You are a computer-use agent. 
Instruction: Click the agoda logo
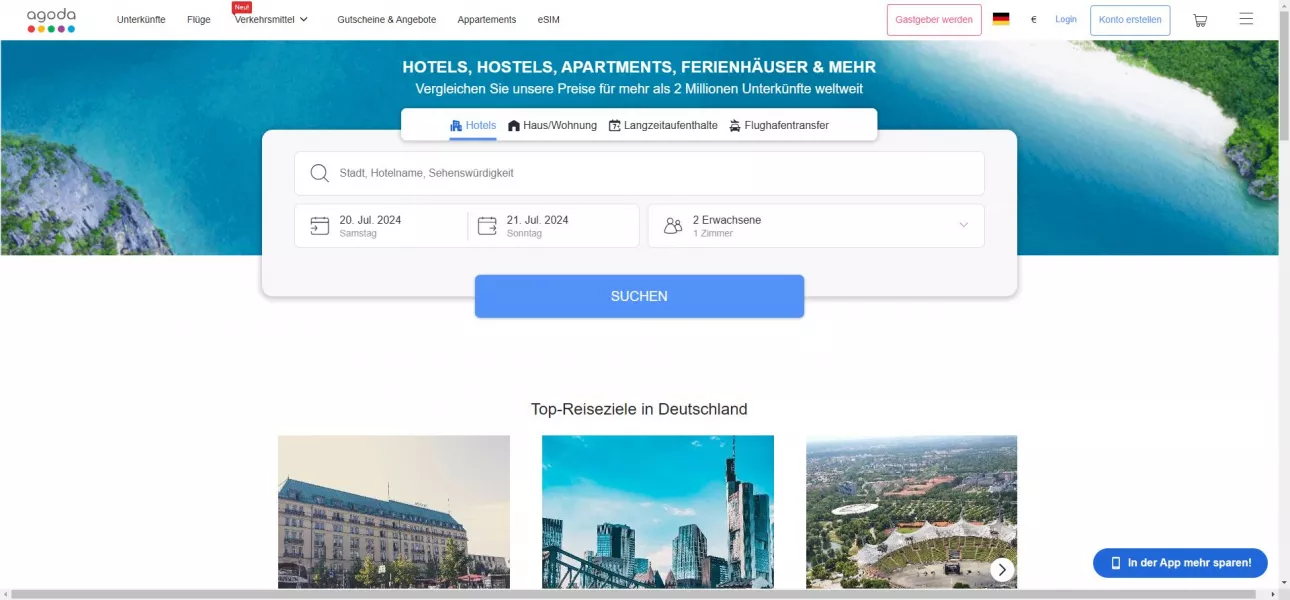pyautogui.click(x=51, y=20)
